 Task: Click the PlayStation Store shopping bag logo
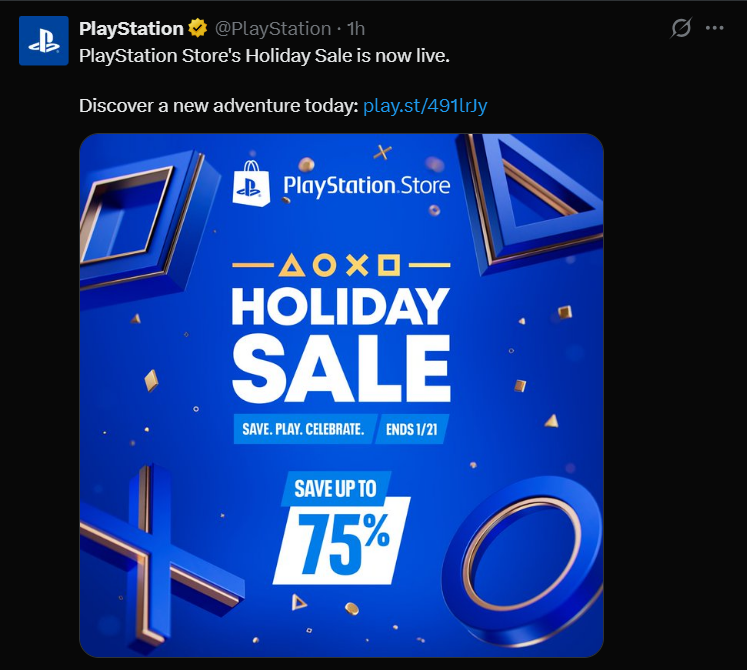[x=251, y=184]
